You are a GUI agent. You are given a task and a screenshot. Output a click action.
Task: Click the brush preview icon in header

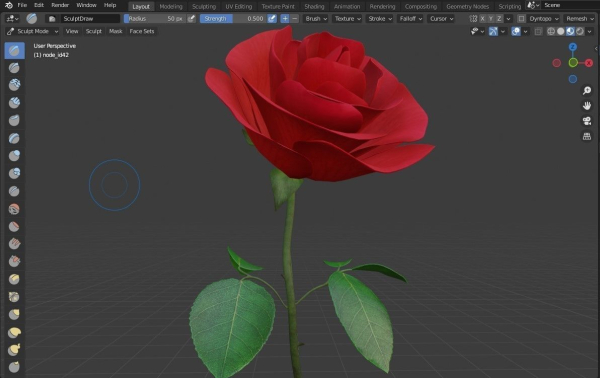click(x=32, y=18)
